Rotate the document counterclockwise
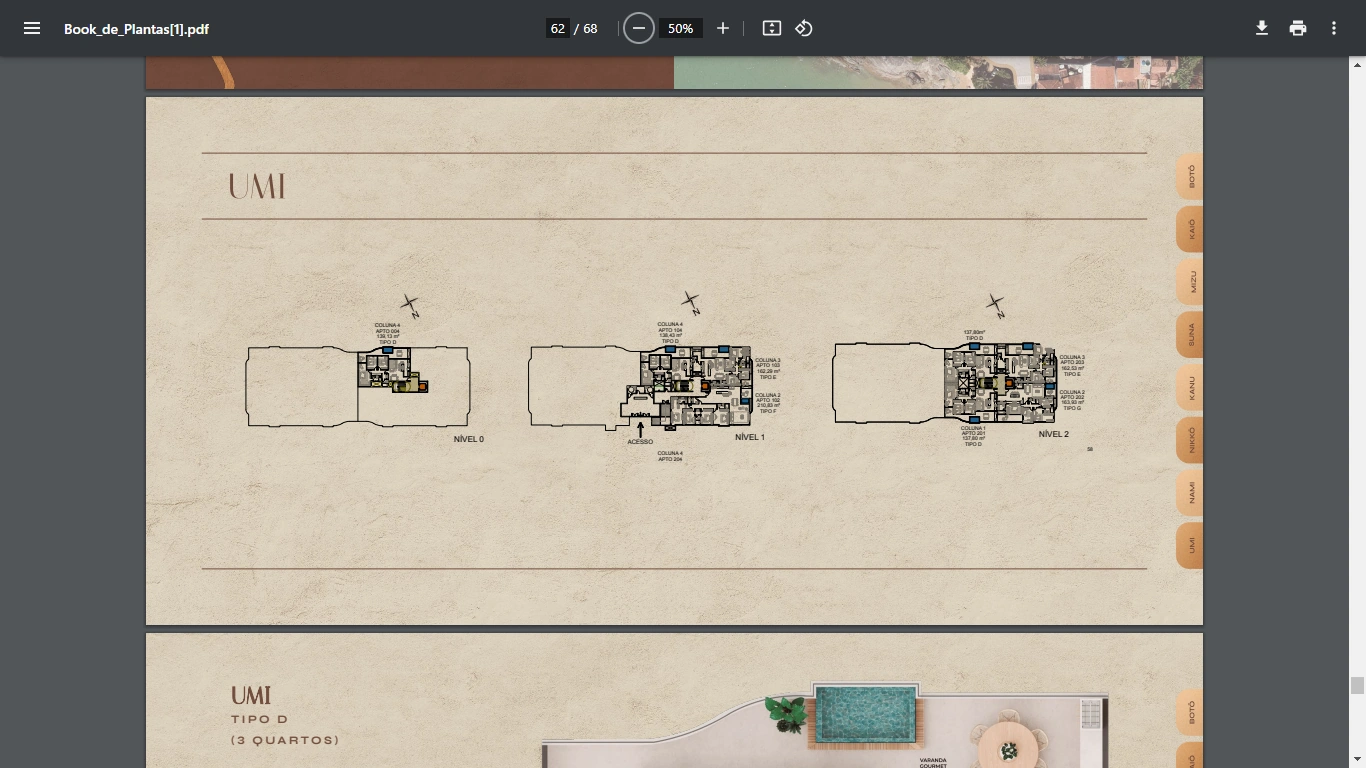This screenshot has width=1366, height=768. click(x=804, y=28)
